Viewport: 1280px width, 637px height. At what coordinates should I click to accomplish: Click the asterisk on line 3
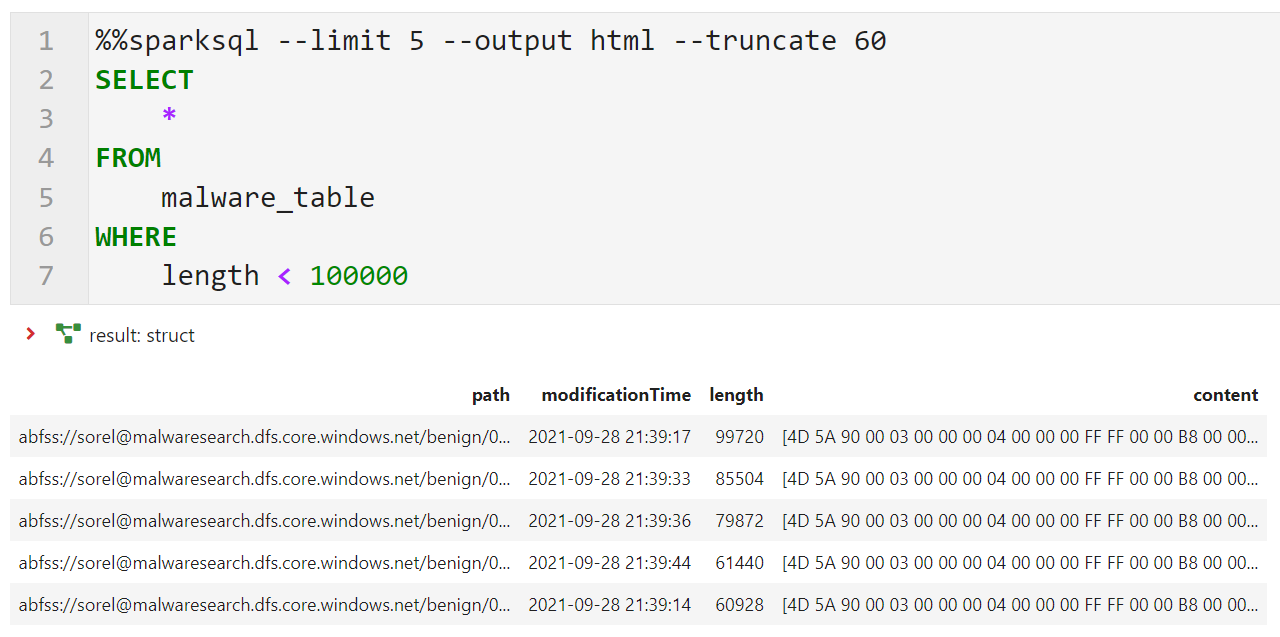coord(169,118)
